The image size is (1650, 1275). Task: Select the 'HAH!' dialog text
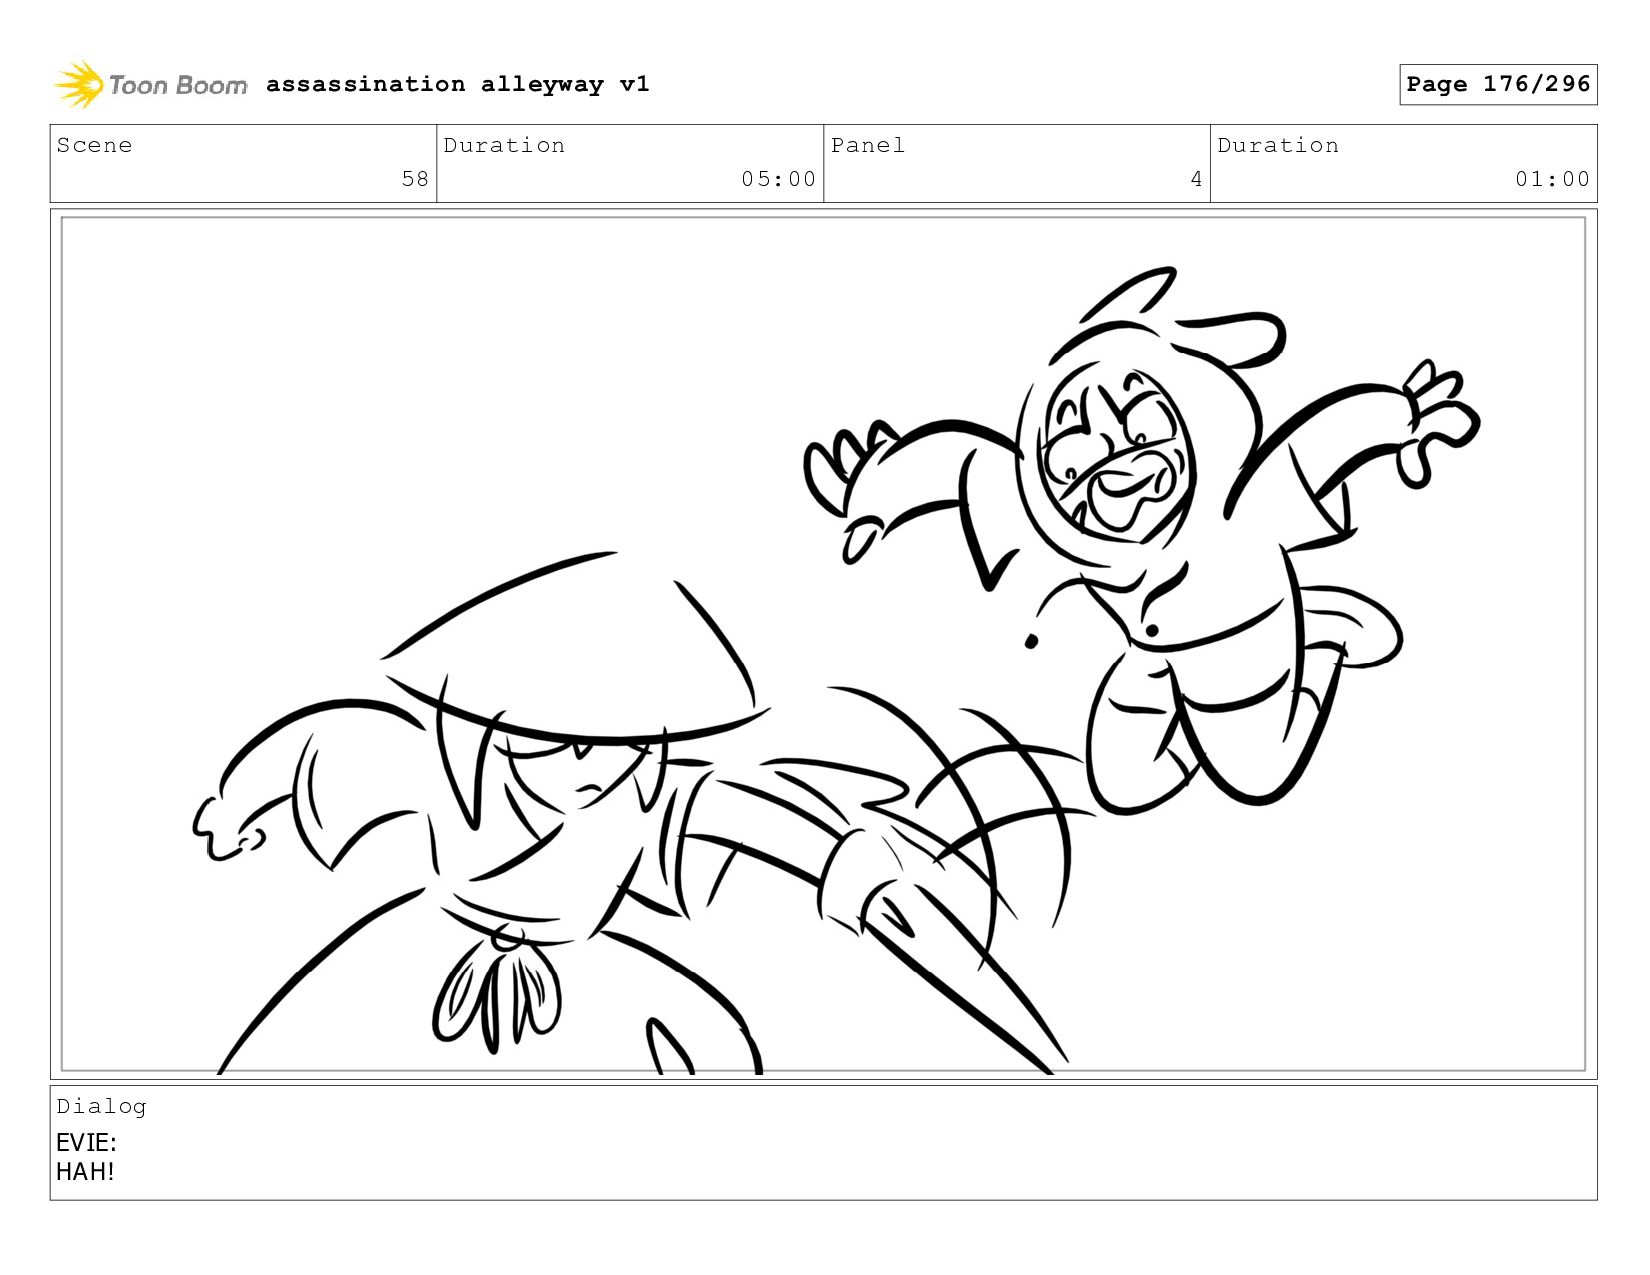click(85, 1171)
